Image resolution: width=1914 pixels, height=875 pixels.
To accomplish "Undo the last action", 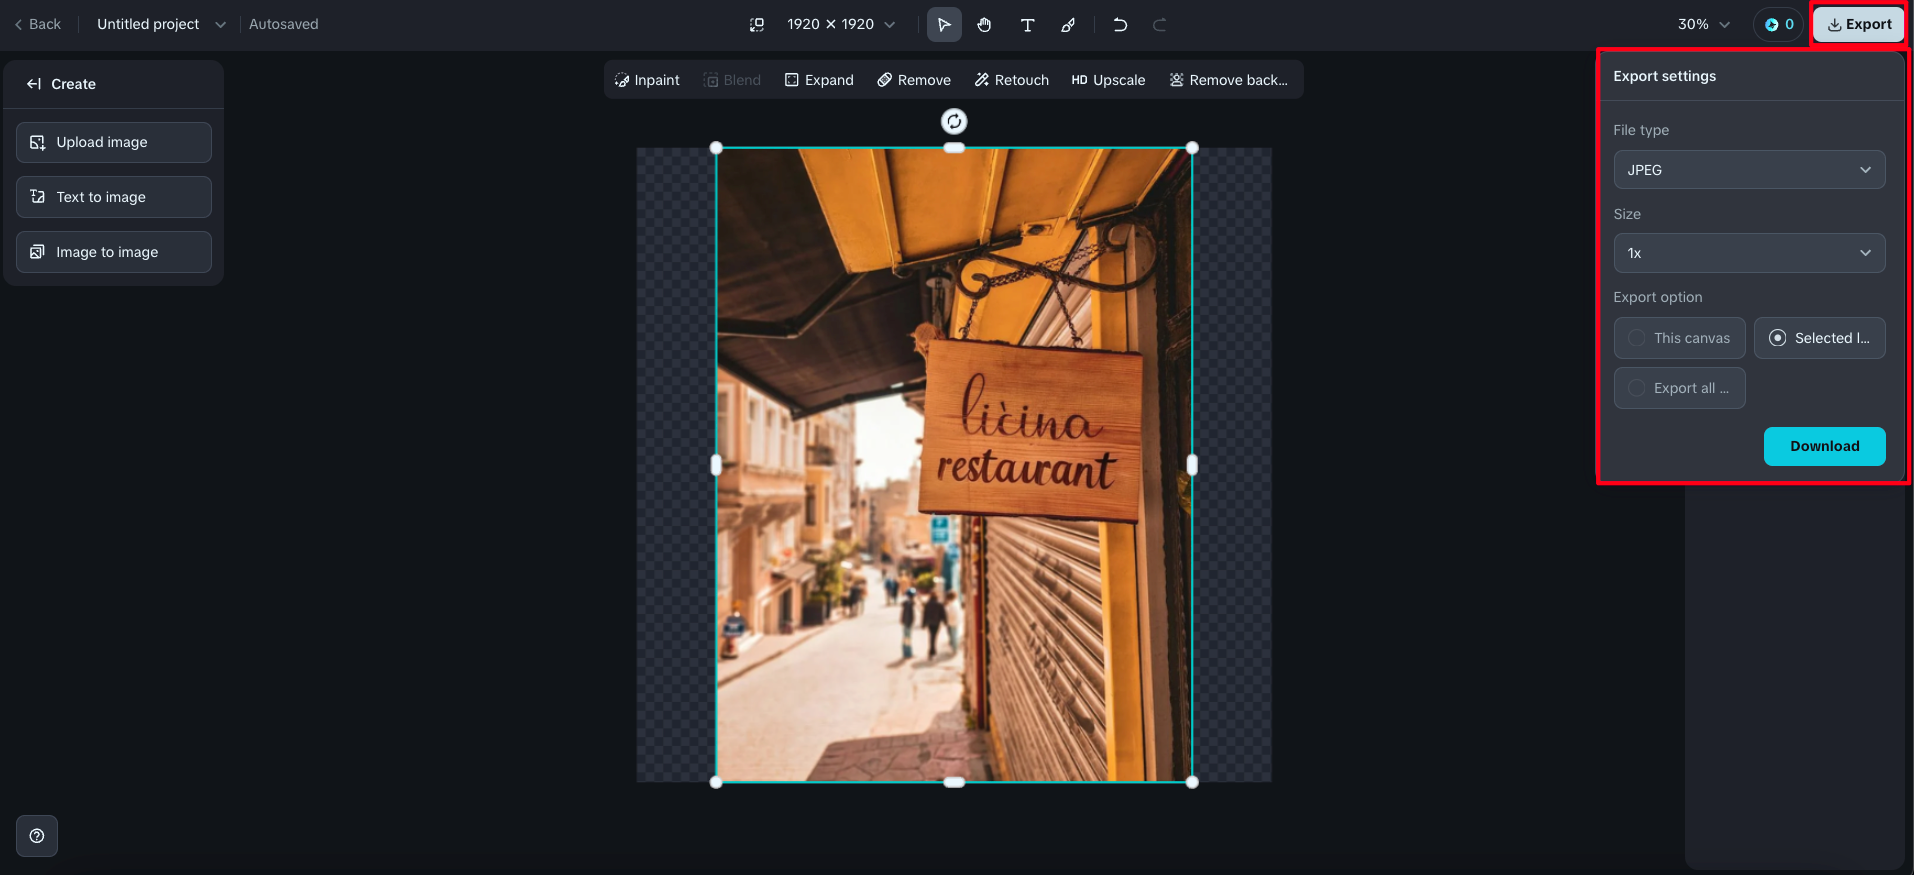I will coord(1120,25).
